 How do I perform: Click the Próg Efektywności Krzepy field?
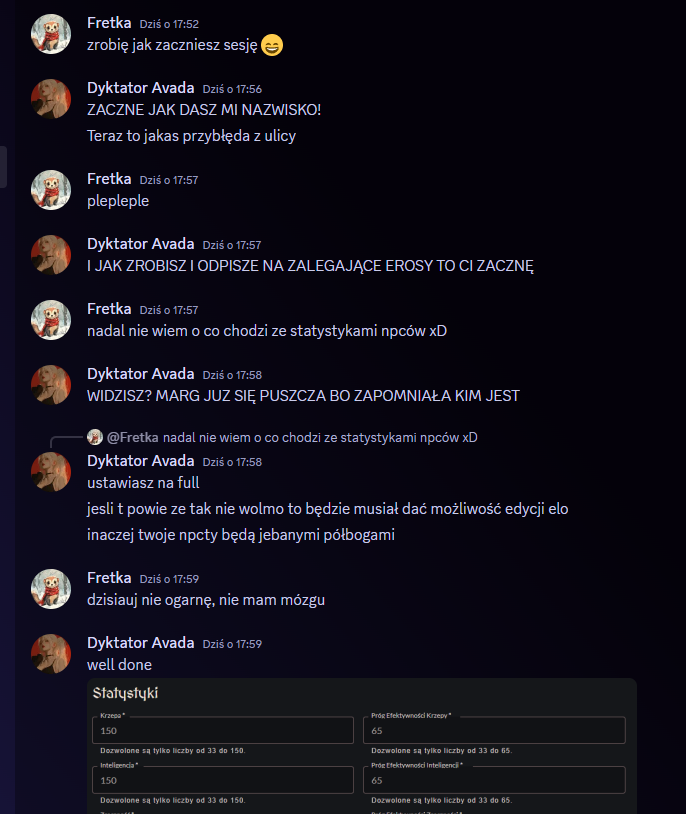point(494,730)
